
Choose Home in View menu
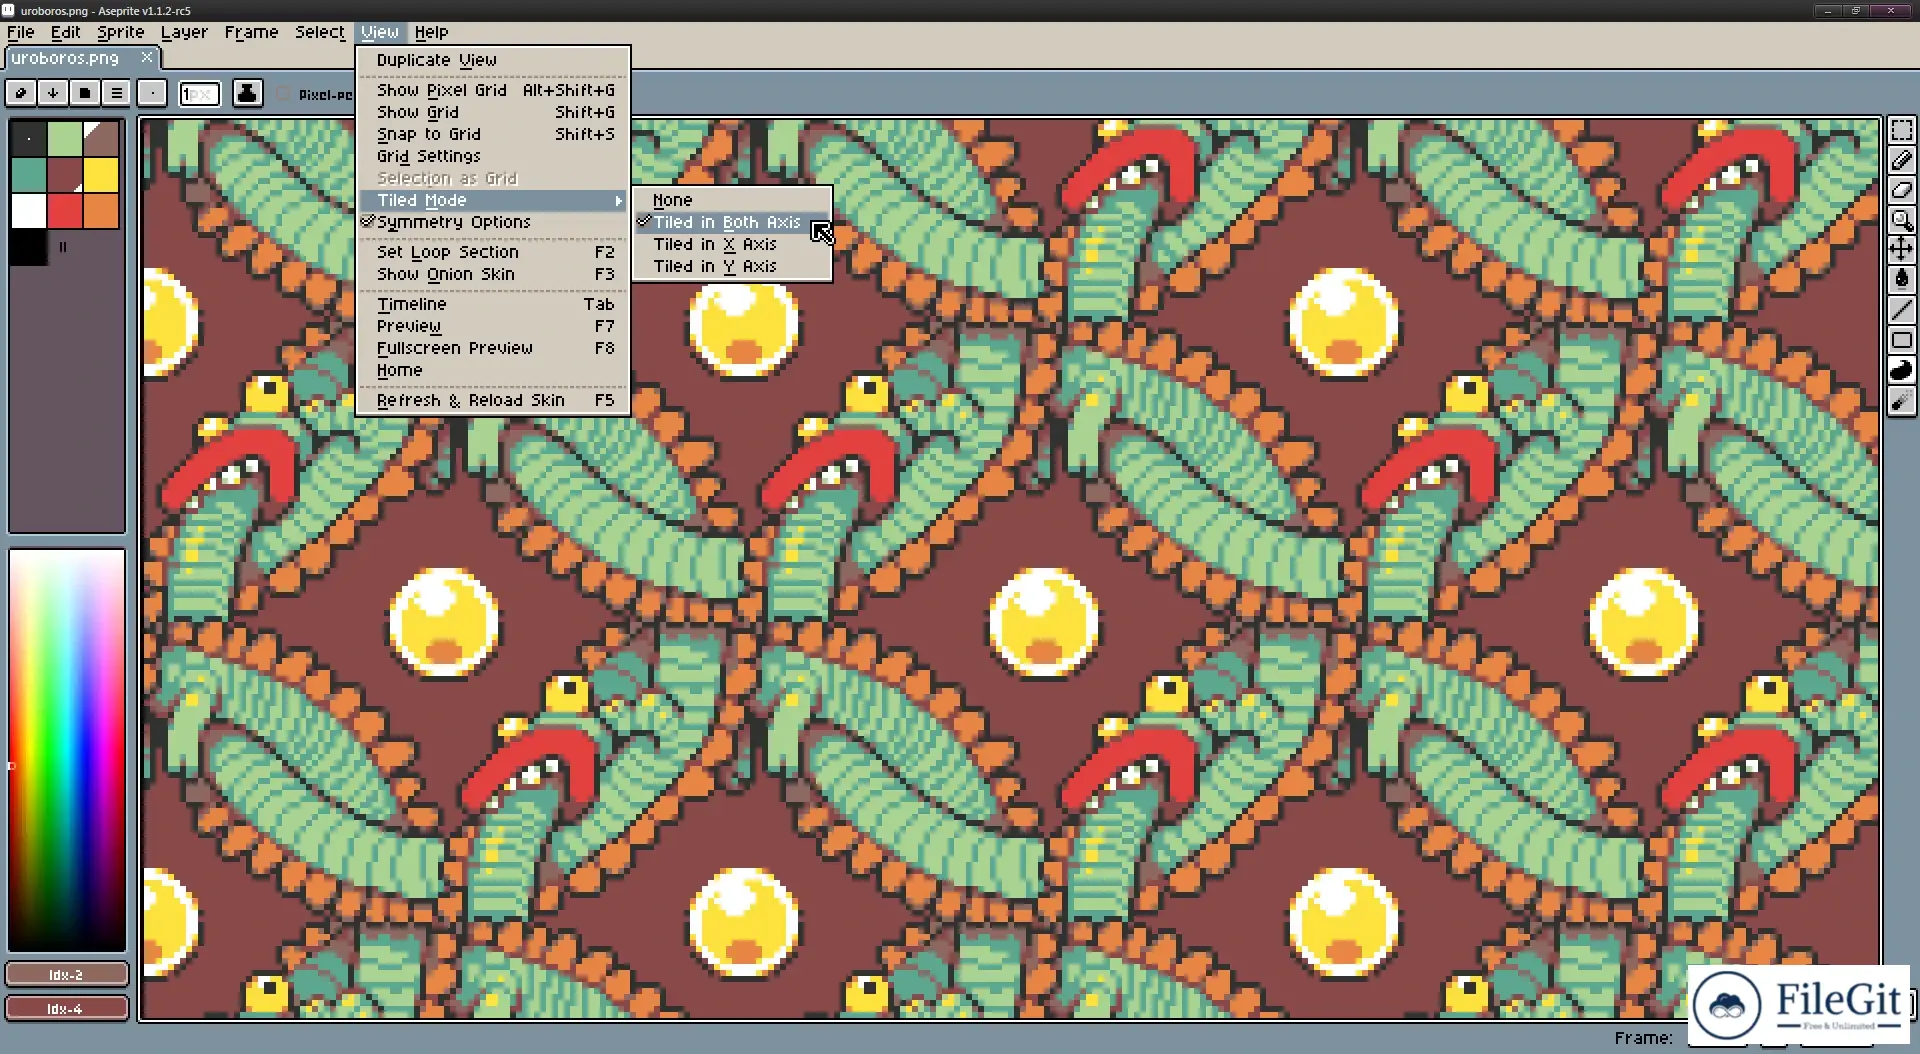tap(493, 370)
